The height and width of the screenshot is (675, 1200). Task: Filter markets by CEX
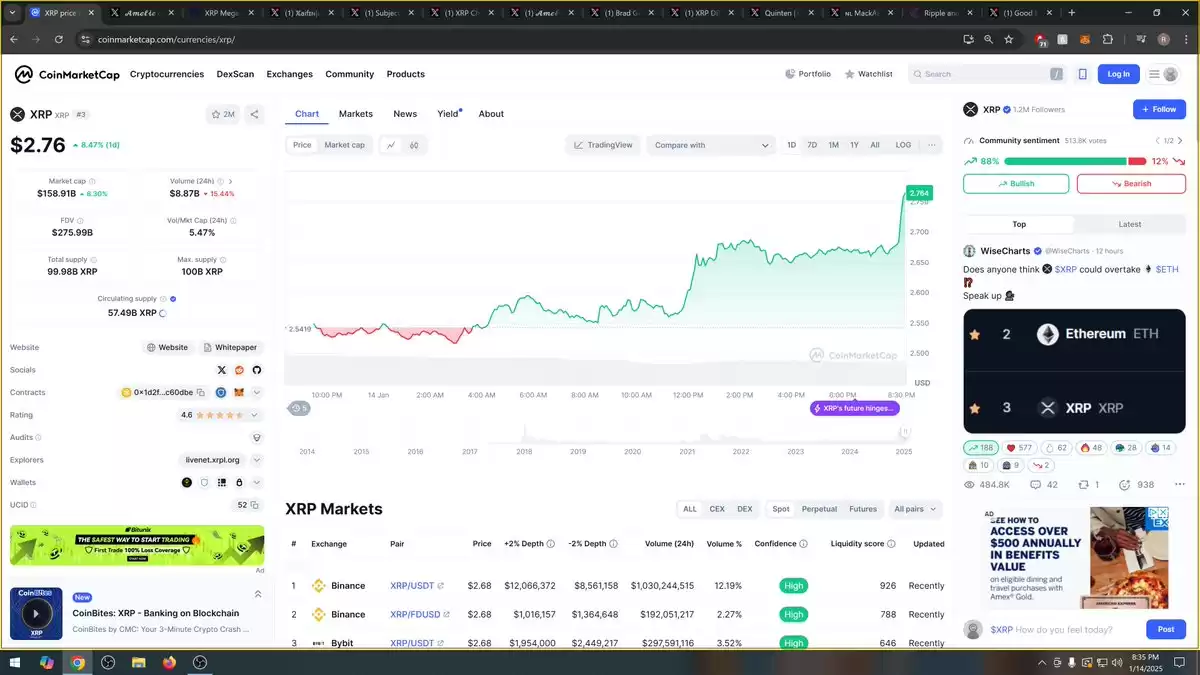[717, 509]
